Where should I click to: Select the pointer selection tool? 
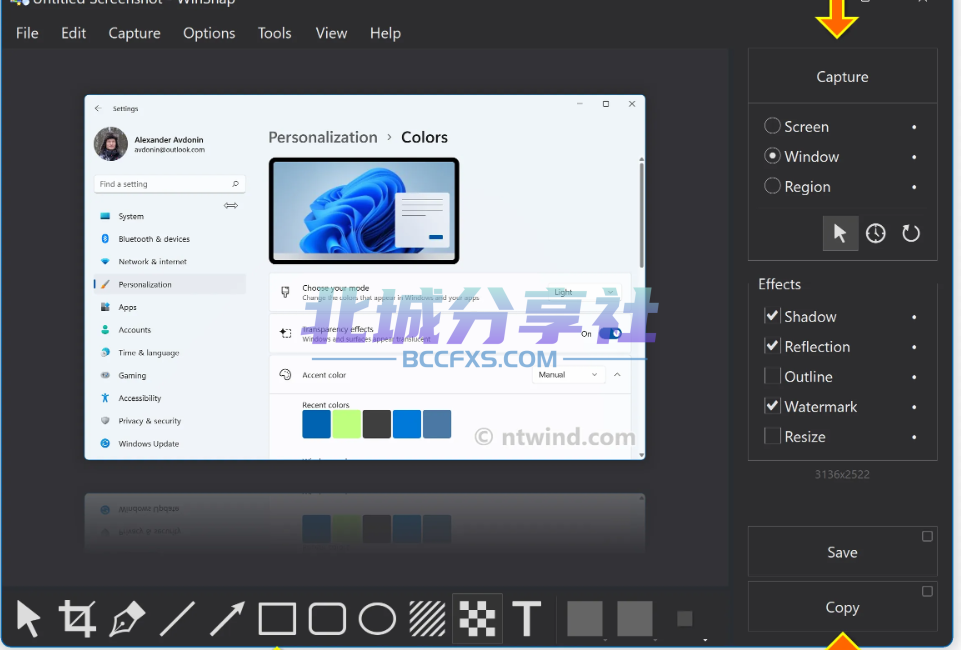pos(28,618)
